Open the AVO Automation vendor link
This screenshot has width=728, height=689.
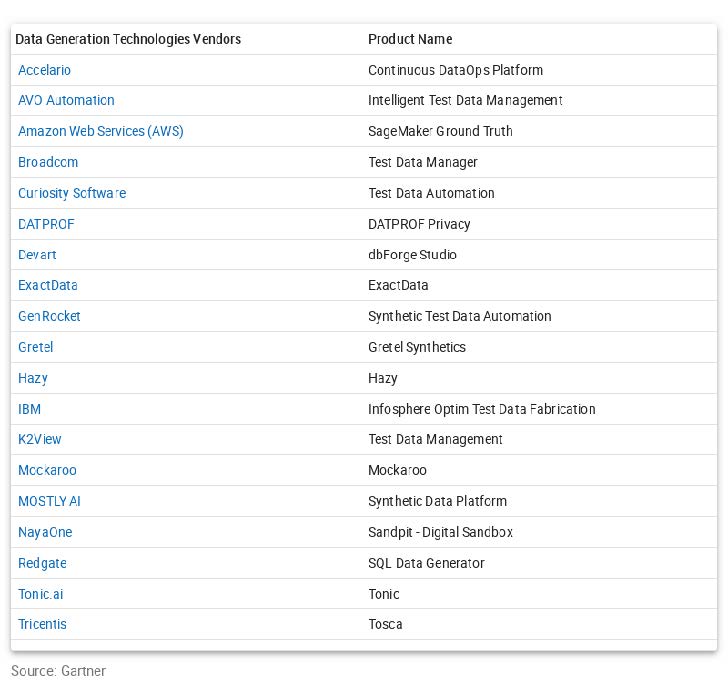[66, 100]
